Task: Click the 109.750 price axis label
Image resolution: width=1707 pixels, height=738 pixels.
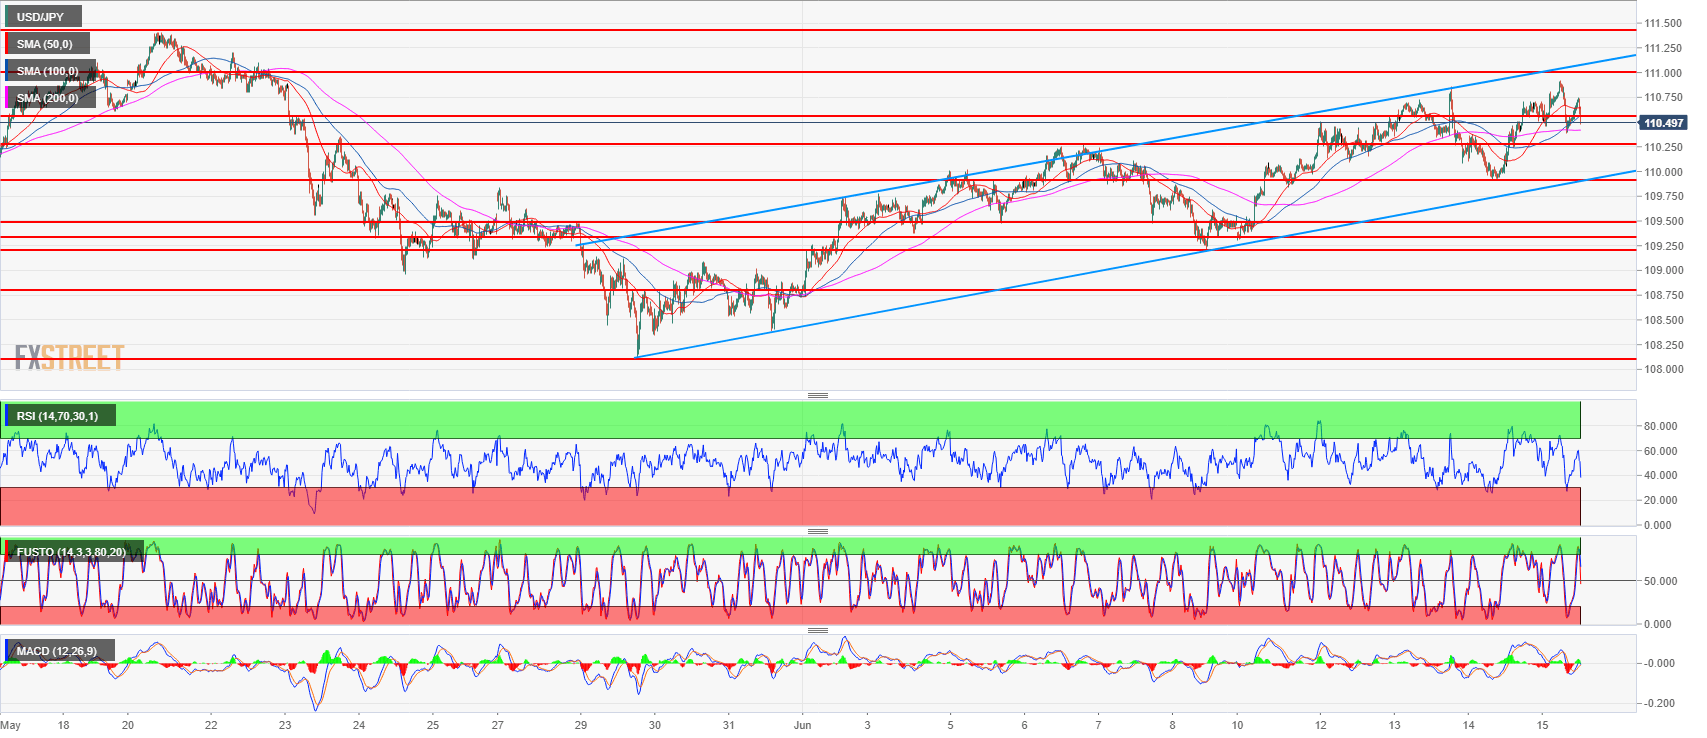Action: click(x=1663, y=196)
